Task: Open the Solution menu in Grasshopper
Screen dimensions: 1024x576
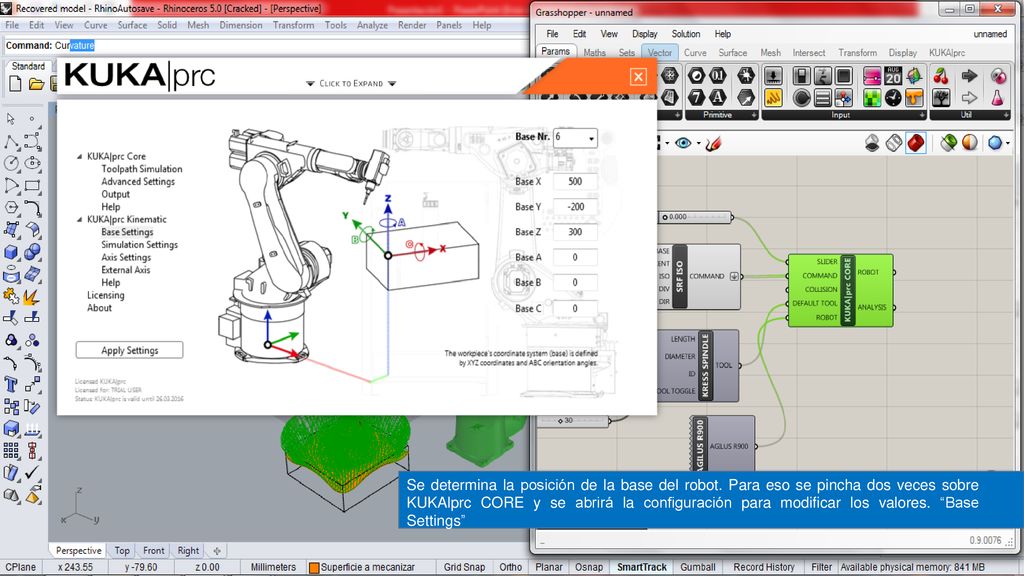Action: pos(686,34)
